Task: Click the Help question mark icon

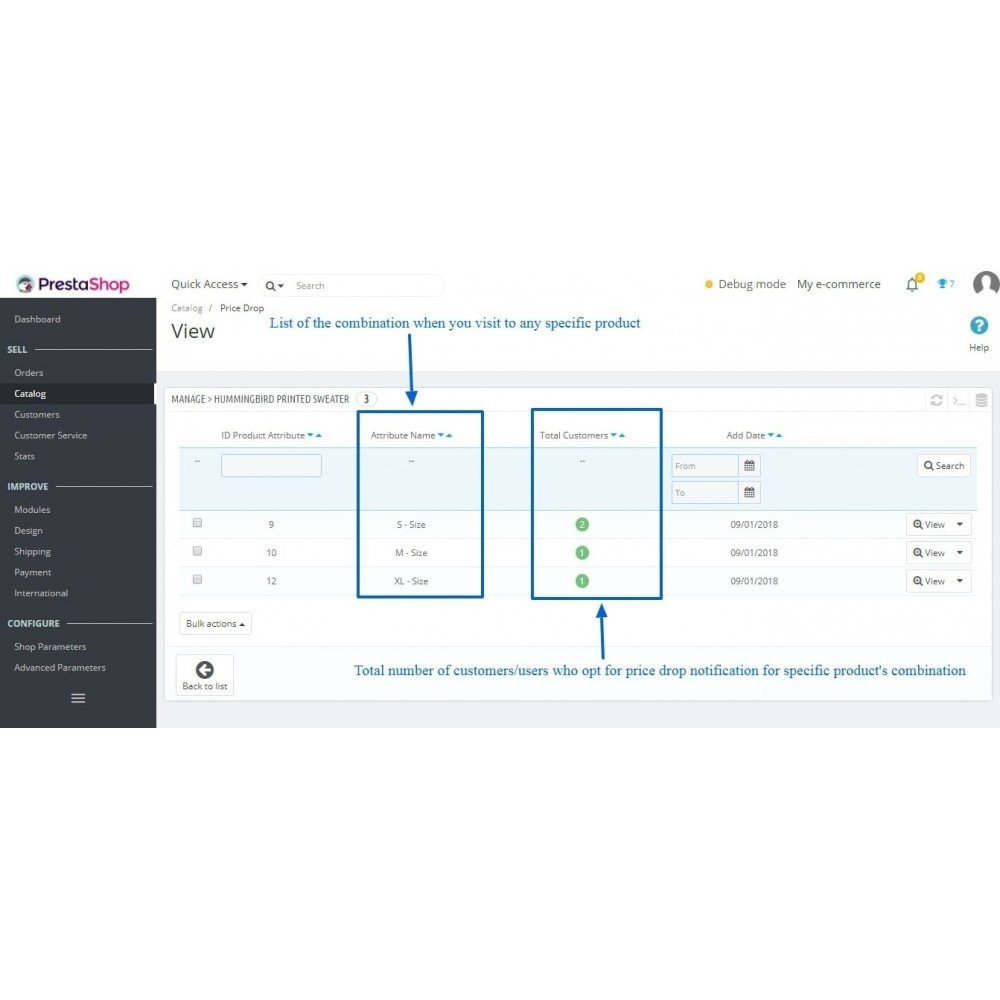Action: coord(978,325)
